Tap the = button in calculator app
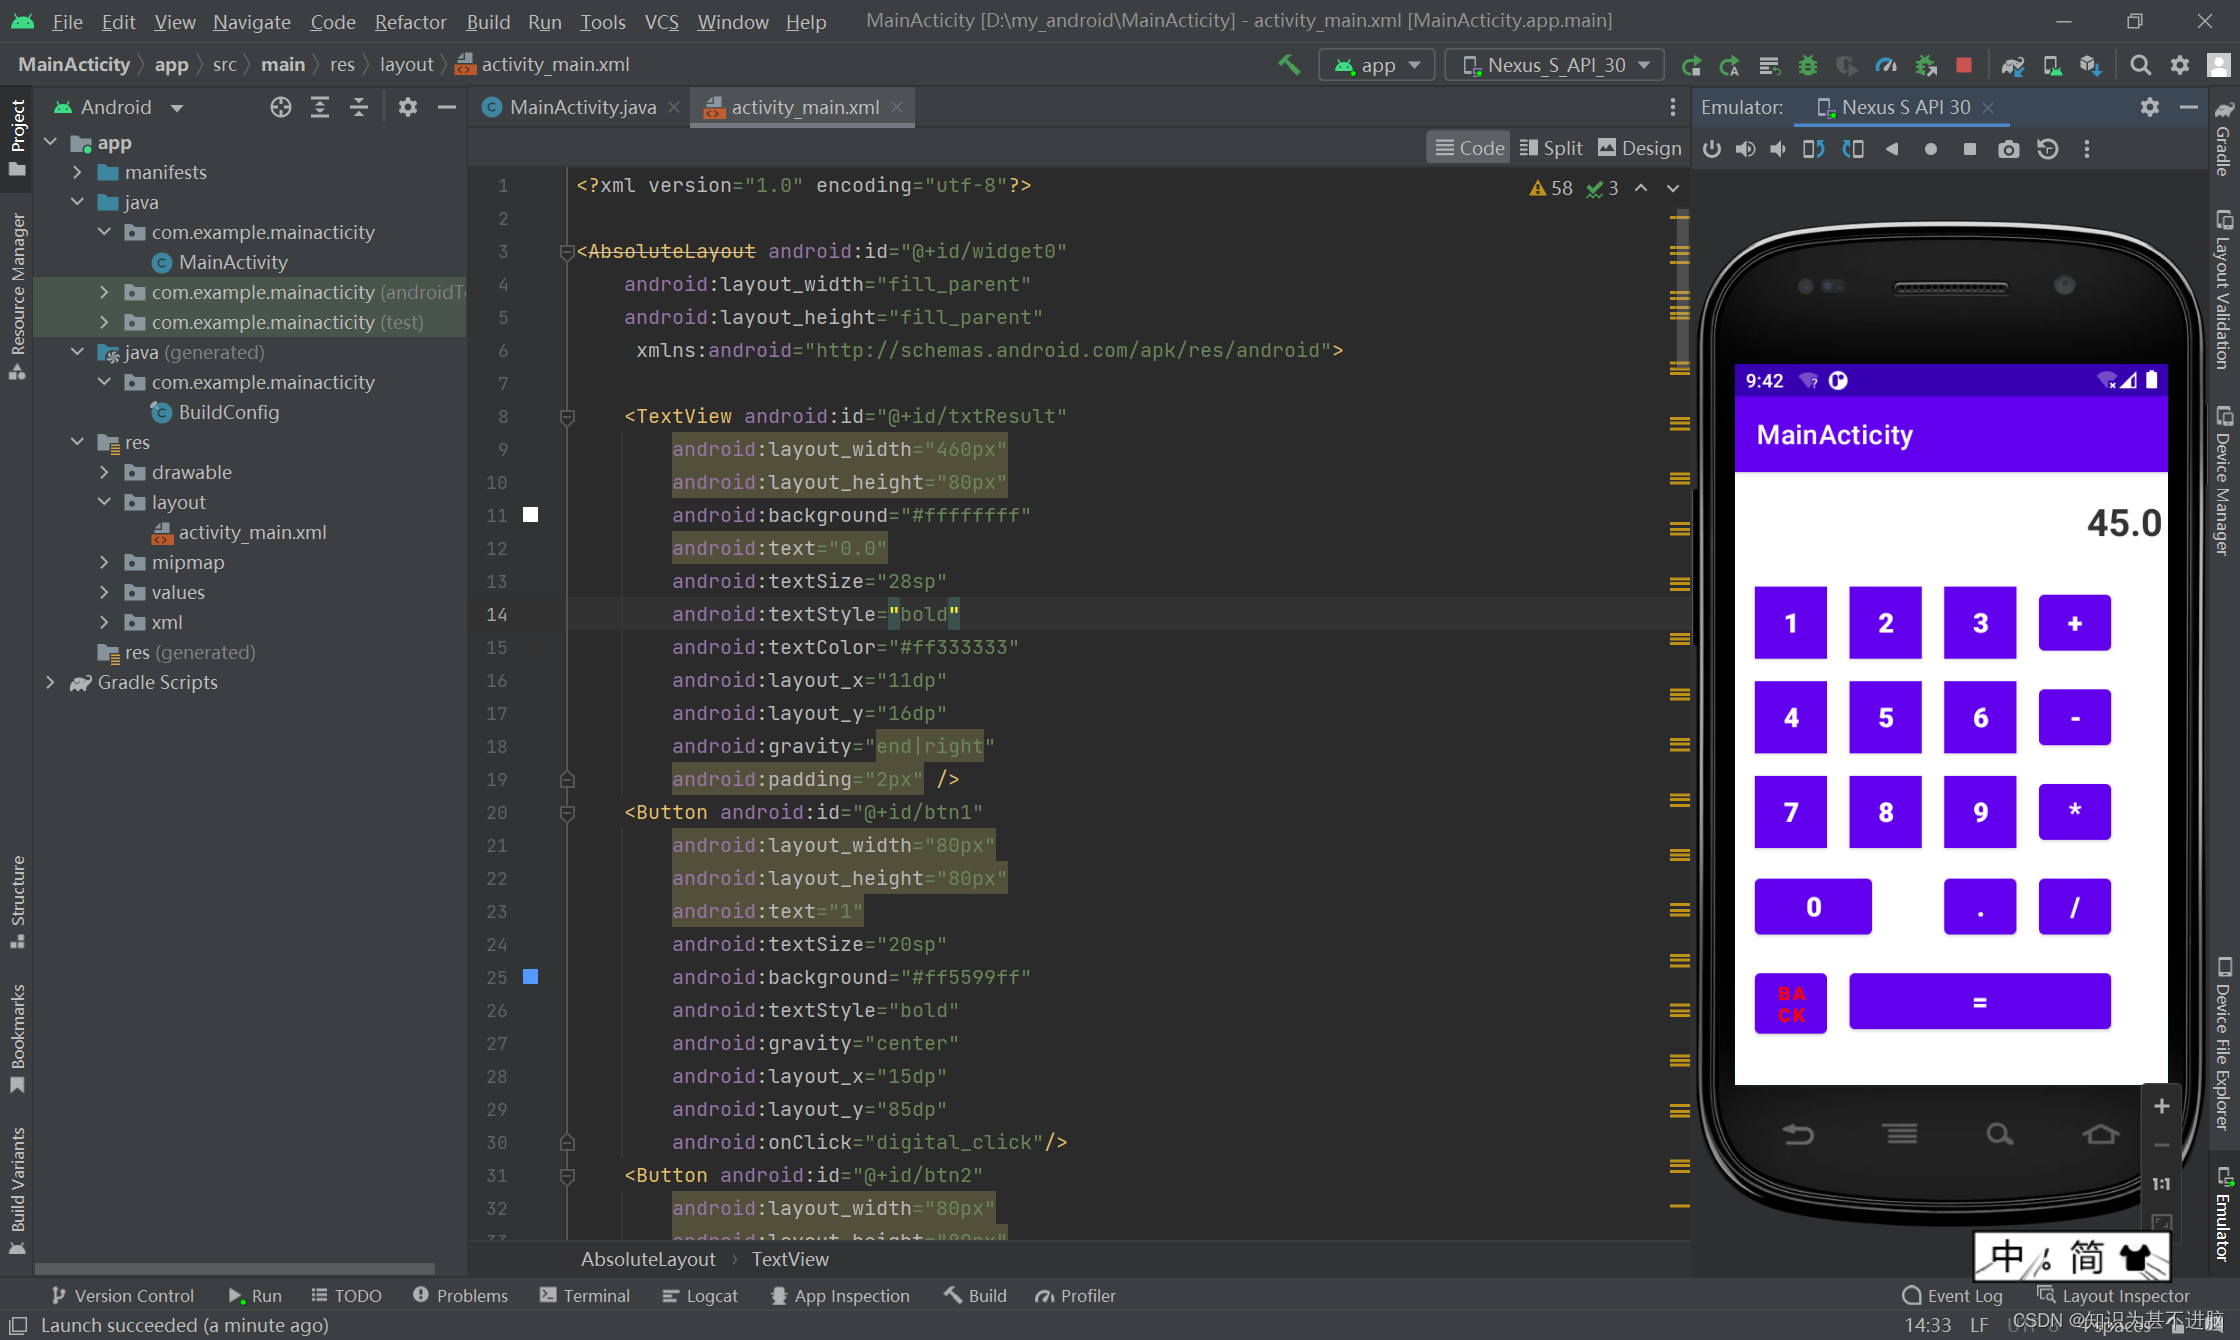2240x1340 pixels. tap(1979, 1001)
